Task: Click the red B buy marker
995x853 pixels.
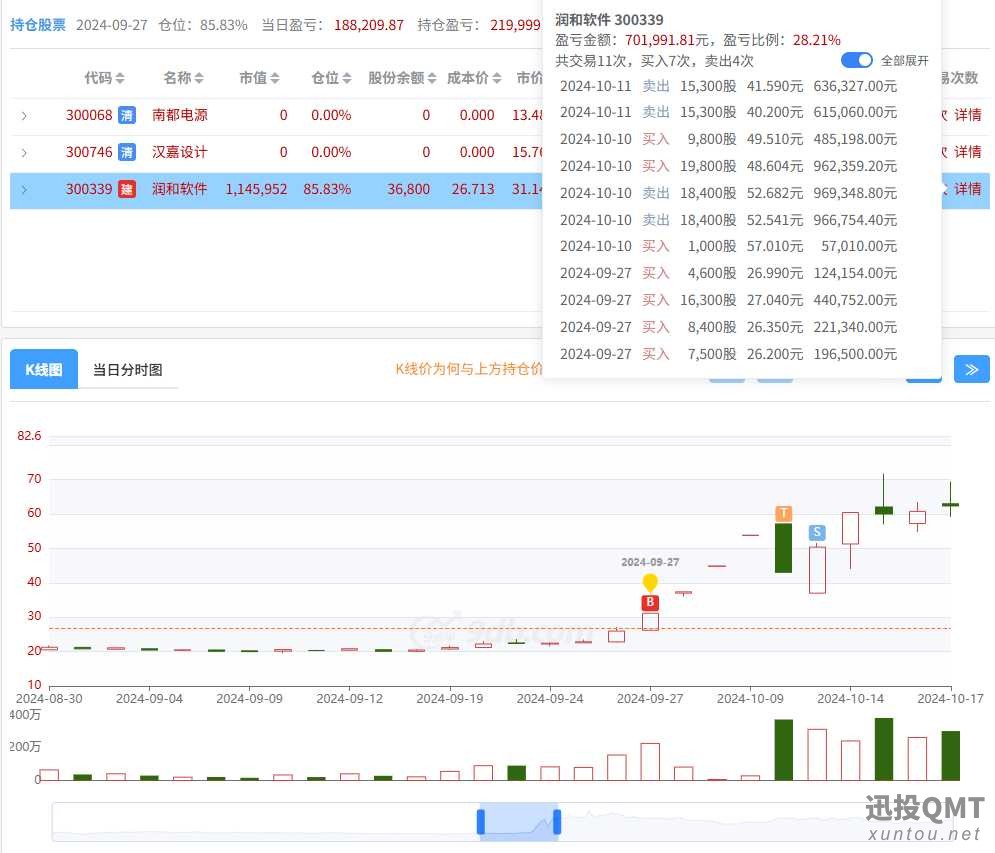Action: [650, 602]
